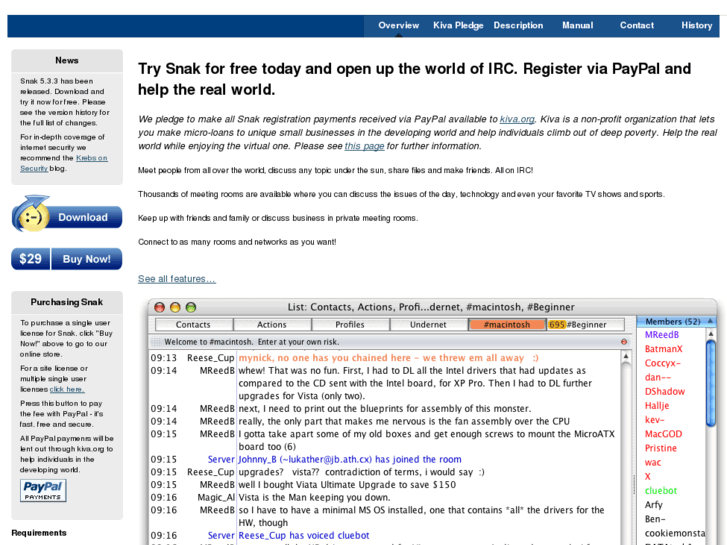Go to the Description page tab
Image resolution: width=727 pixels, height=545 pixels.
tap(518, 26)
